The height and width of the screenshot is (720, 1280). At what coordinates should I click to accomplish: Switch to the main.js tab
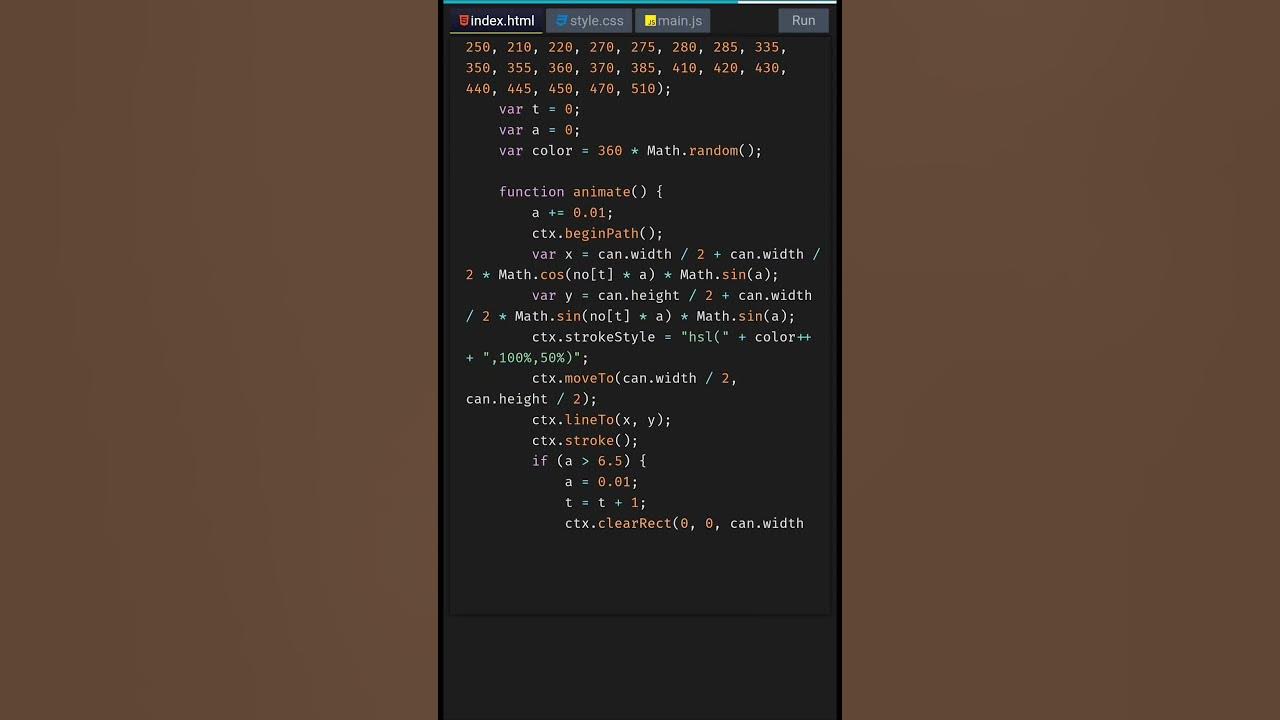click(673, 20)
